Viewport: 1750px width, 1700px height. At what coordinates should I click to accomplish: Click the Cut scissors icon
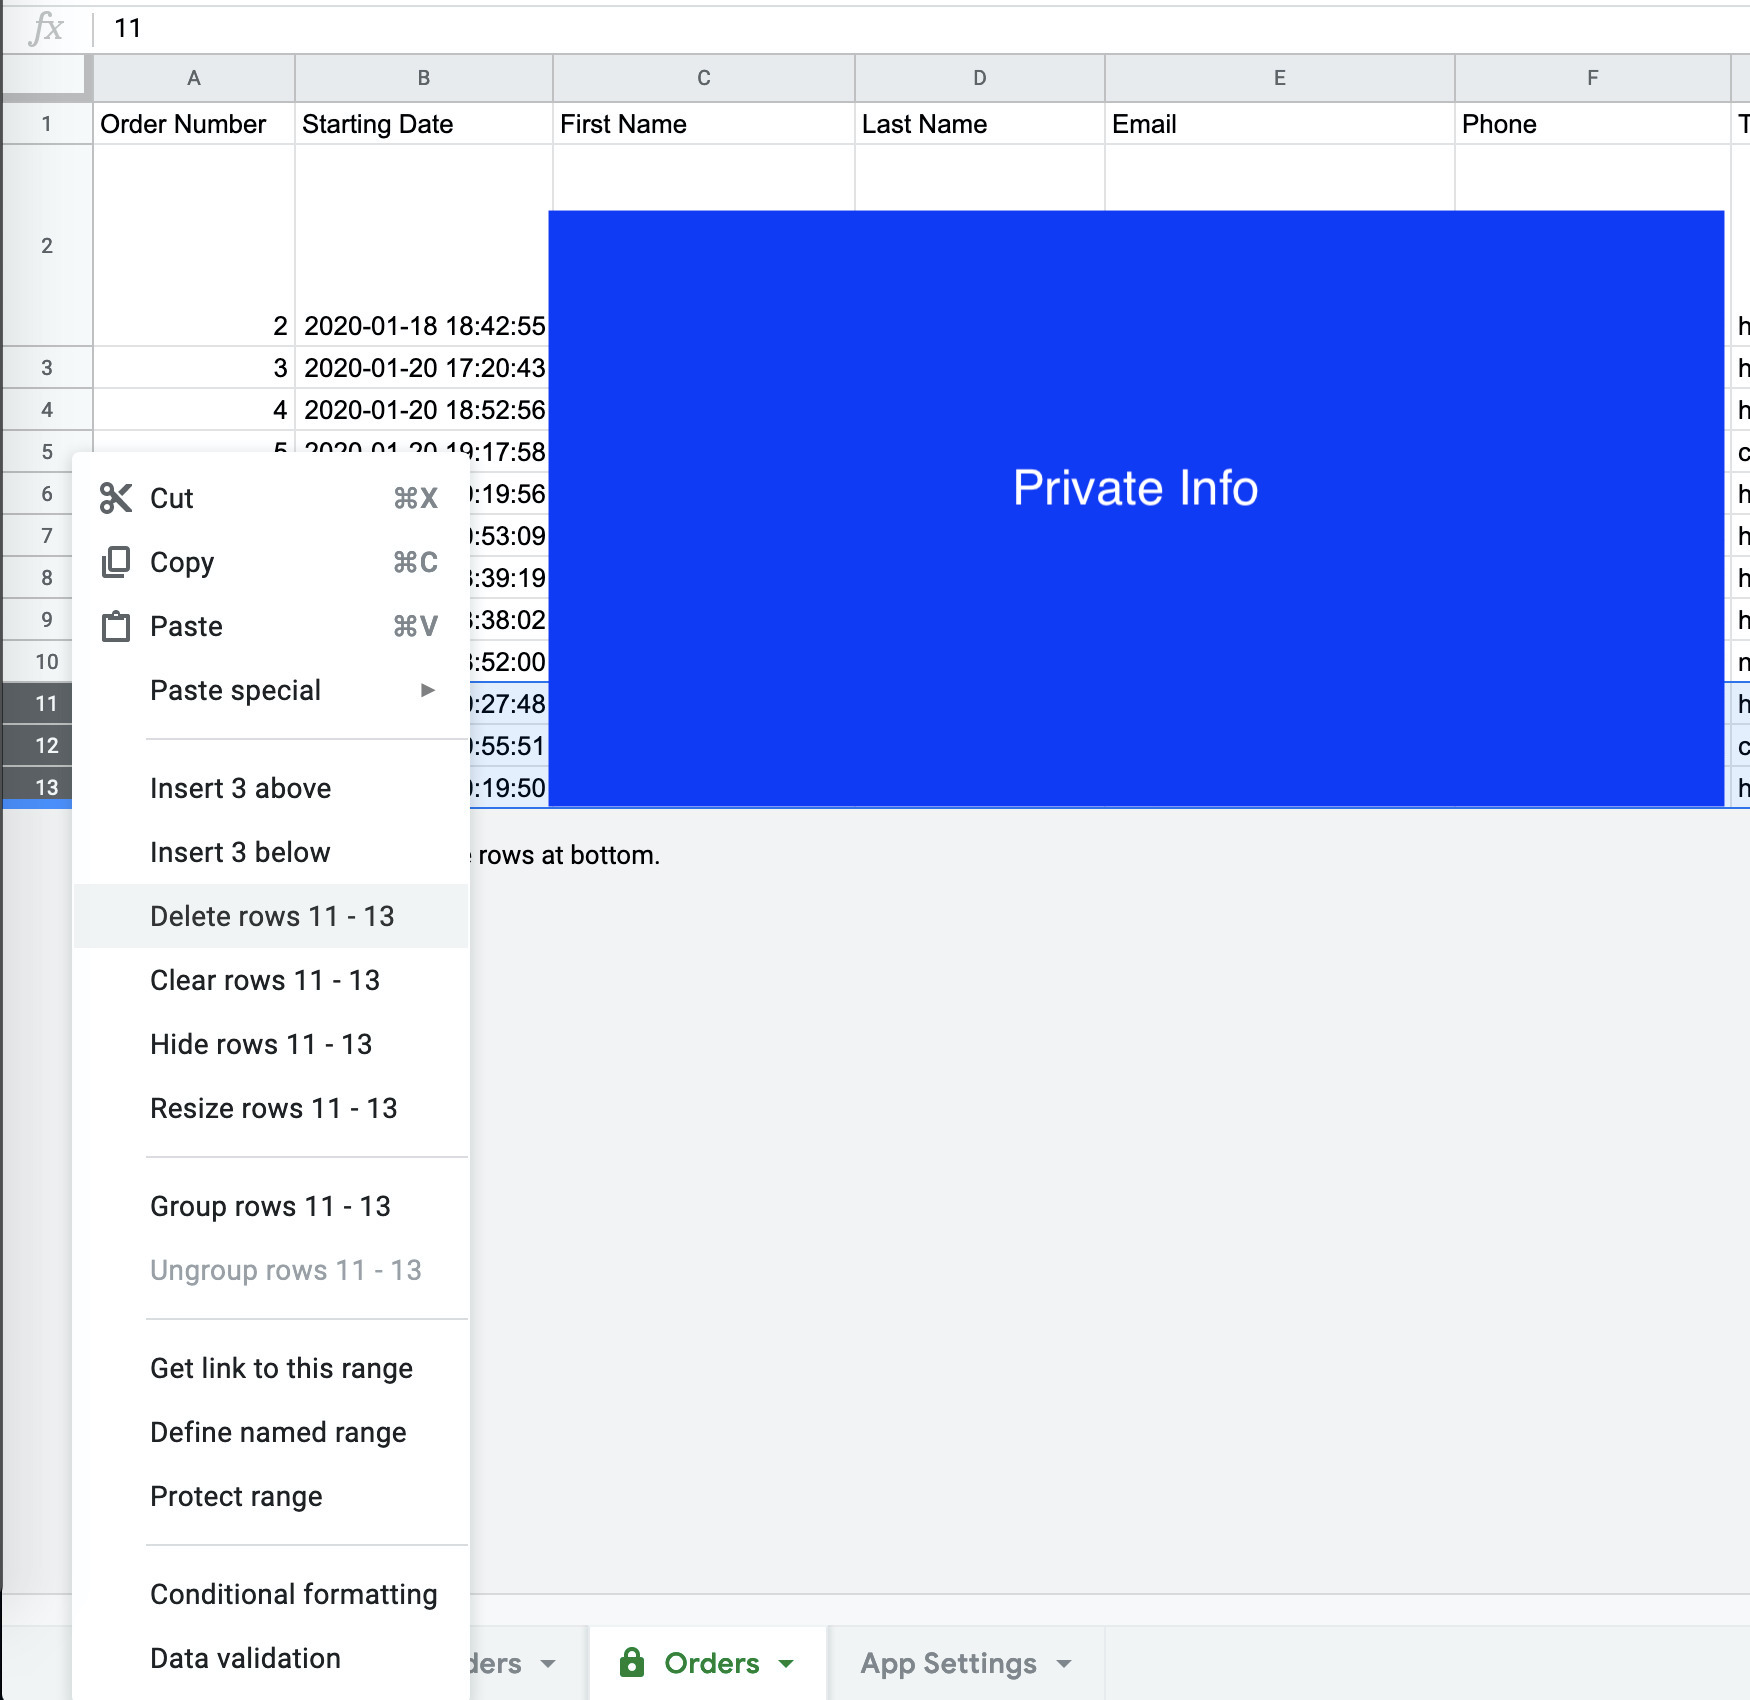tap(116, 498)
